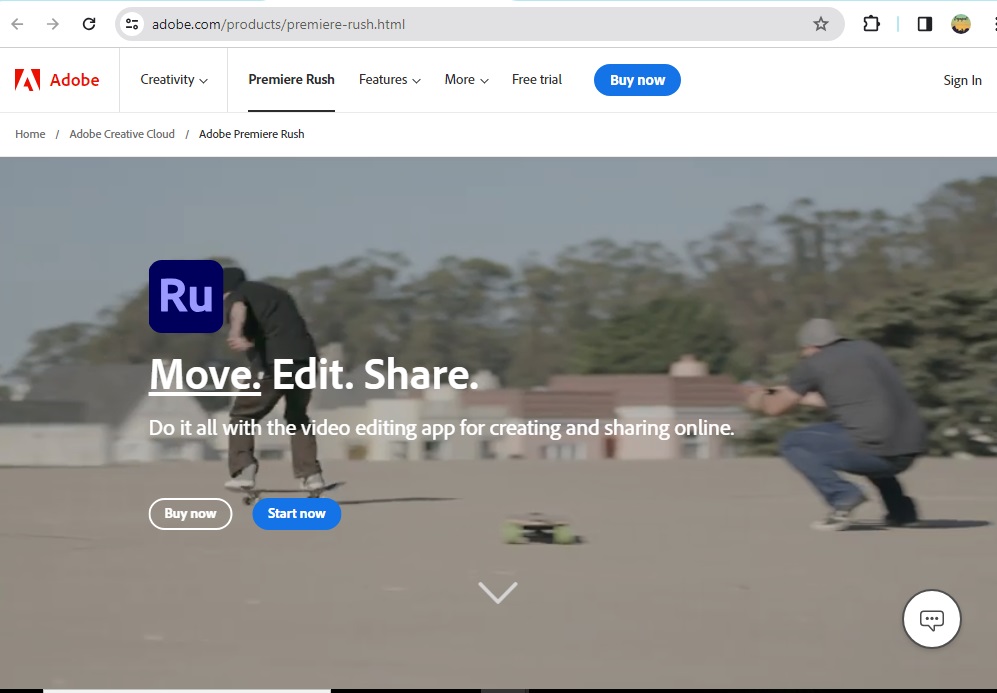
Task: Expand the Features dropdown menu
Action: click(x=390, y=80)
